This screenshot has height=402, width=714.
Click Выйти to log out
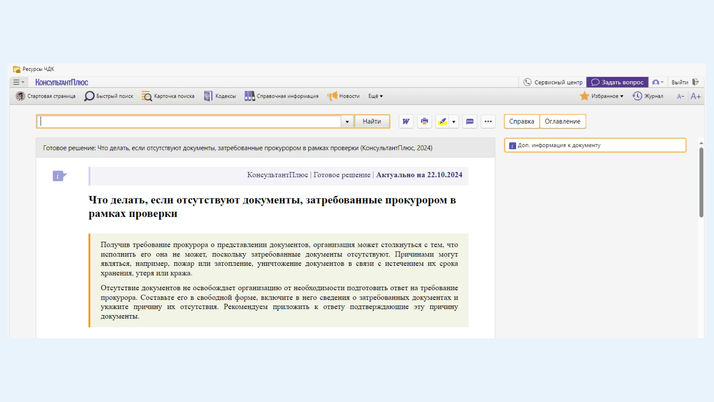click(x=684, y=82)
